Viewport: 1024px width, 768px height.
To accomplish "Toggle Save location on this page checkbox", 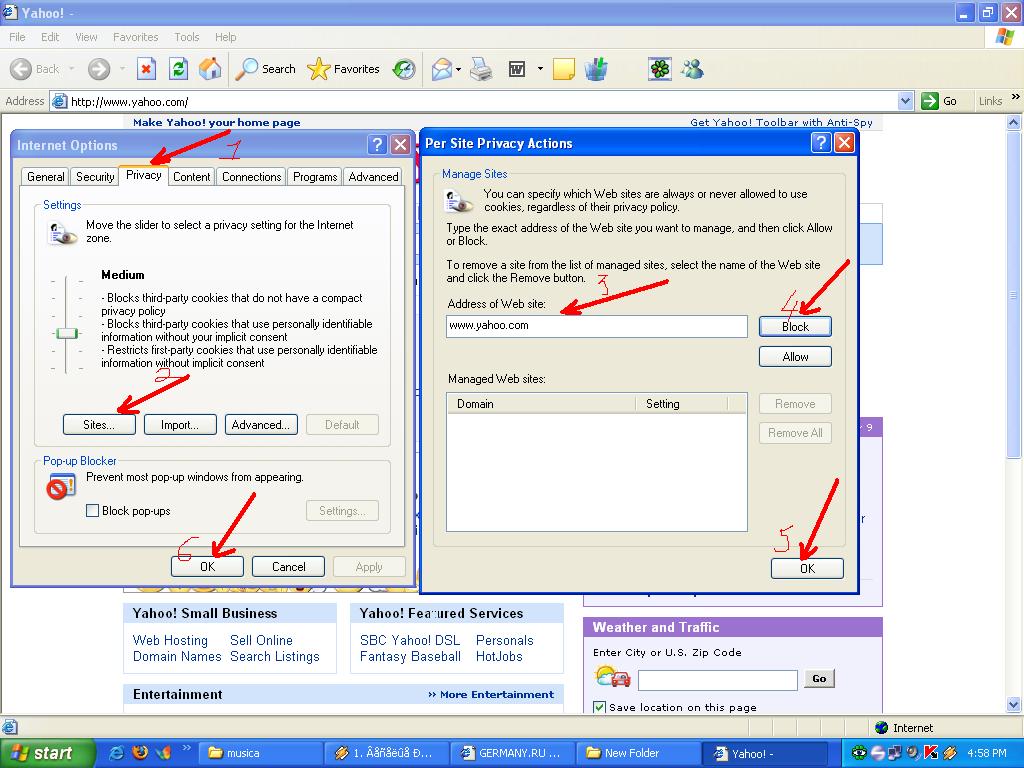I will [x=599, y=707].
